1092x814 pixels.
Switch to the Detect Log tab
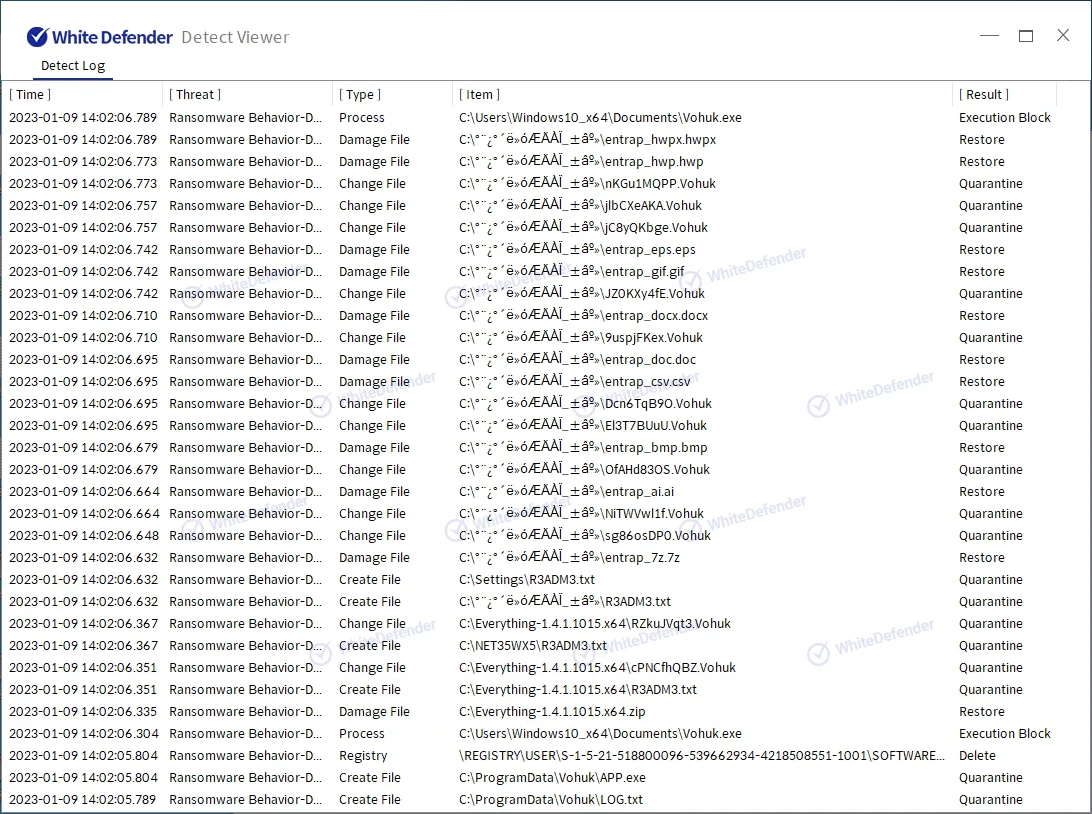coord(72,66)
